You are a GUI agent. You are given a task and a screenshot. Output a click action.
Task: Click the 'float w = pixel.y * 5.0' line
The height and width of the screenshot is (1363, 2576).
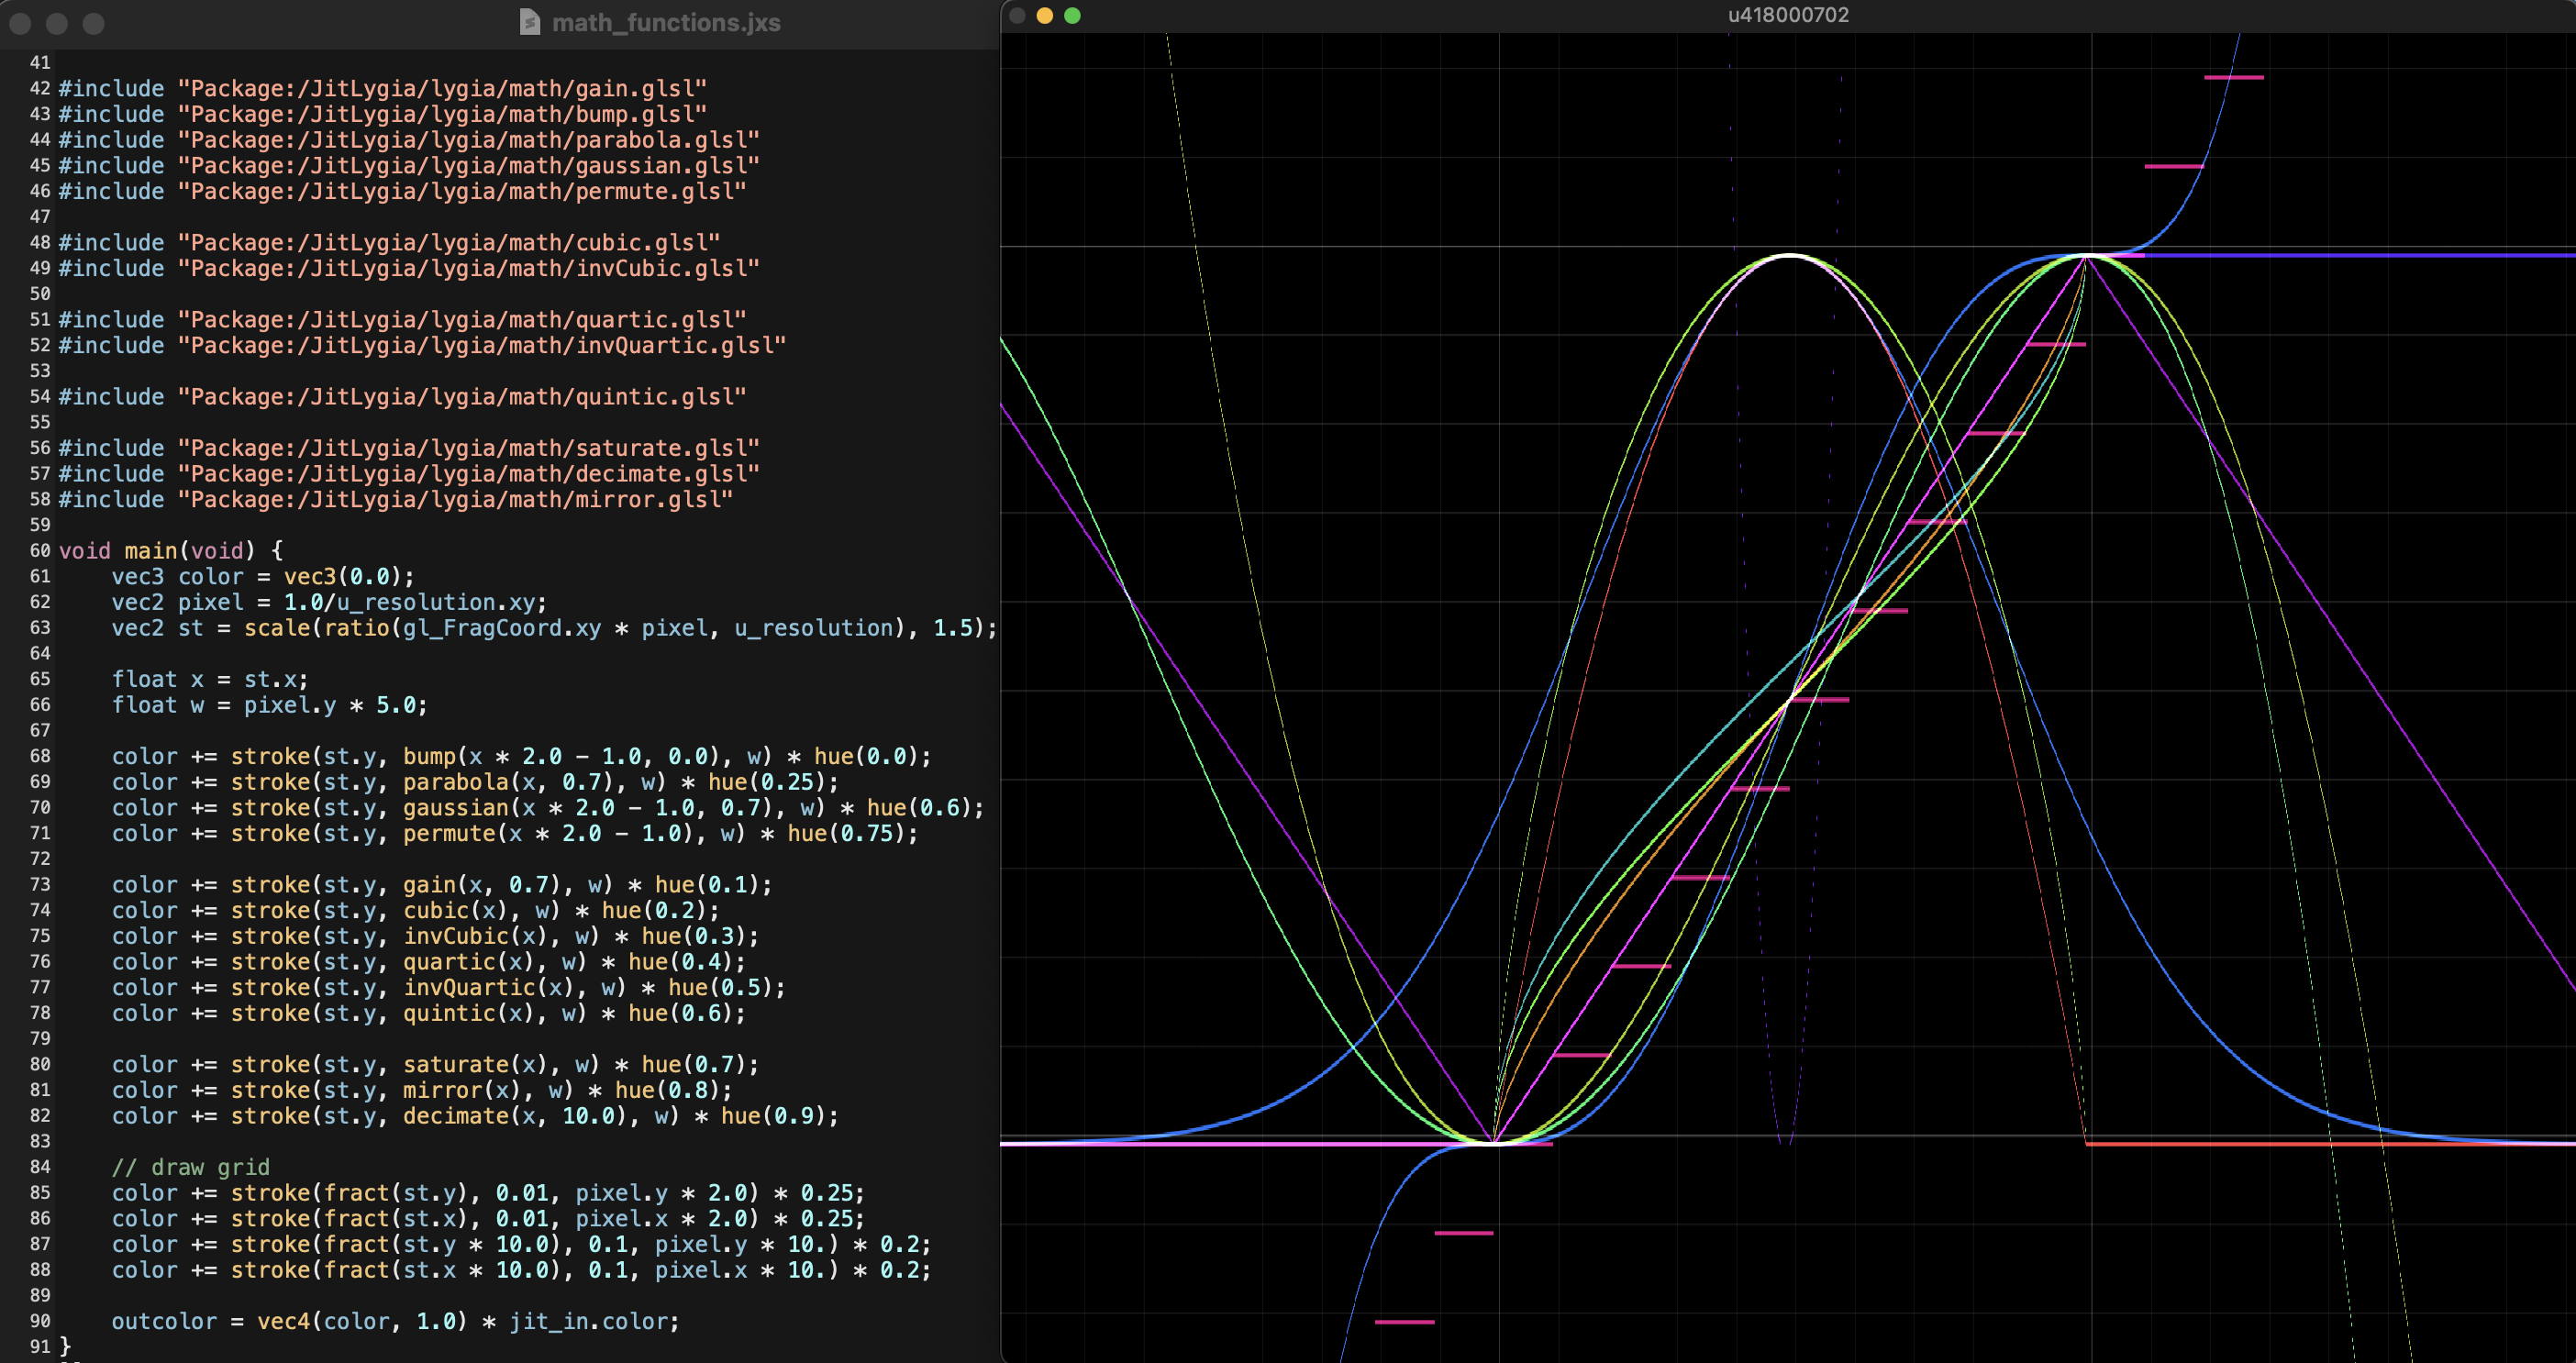coord(269,705)
